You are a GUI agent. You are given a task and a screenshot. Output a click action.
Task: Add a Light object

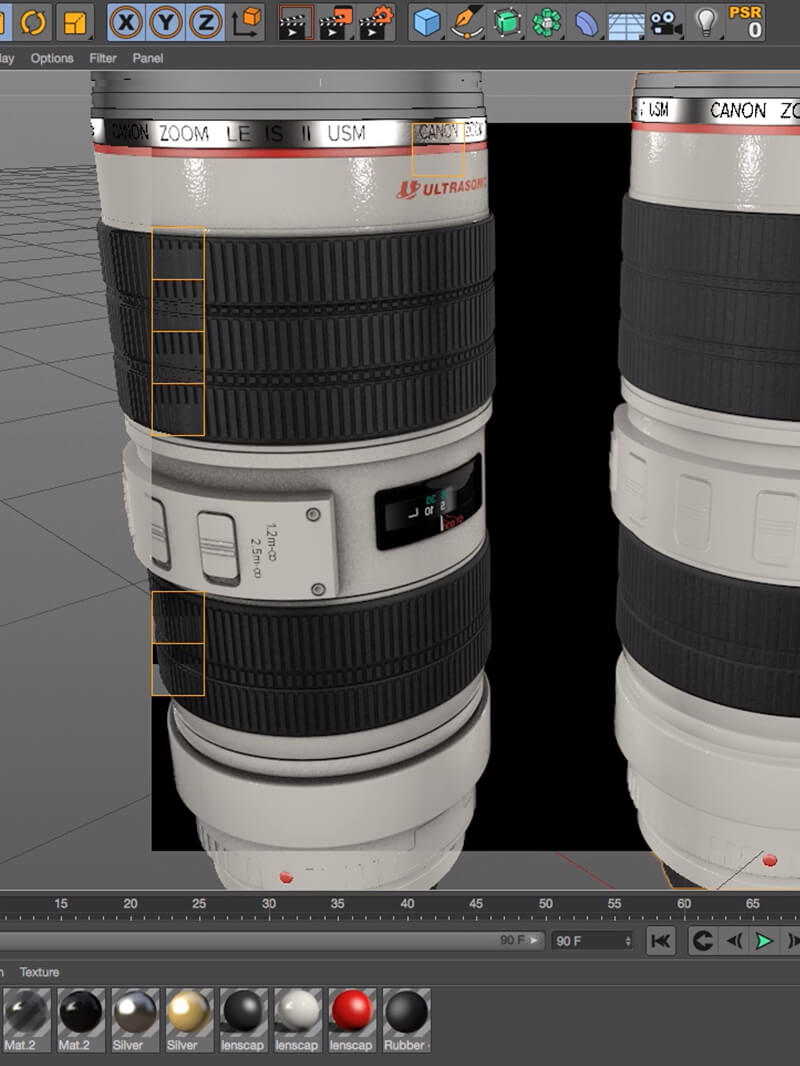[706, 22]
